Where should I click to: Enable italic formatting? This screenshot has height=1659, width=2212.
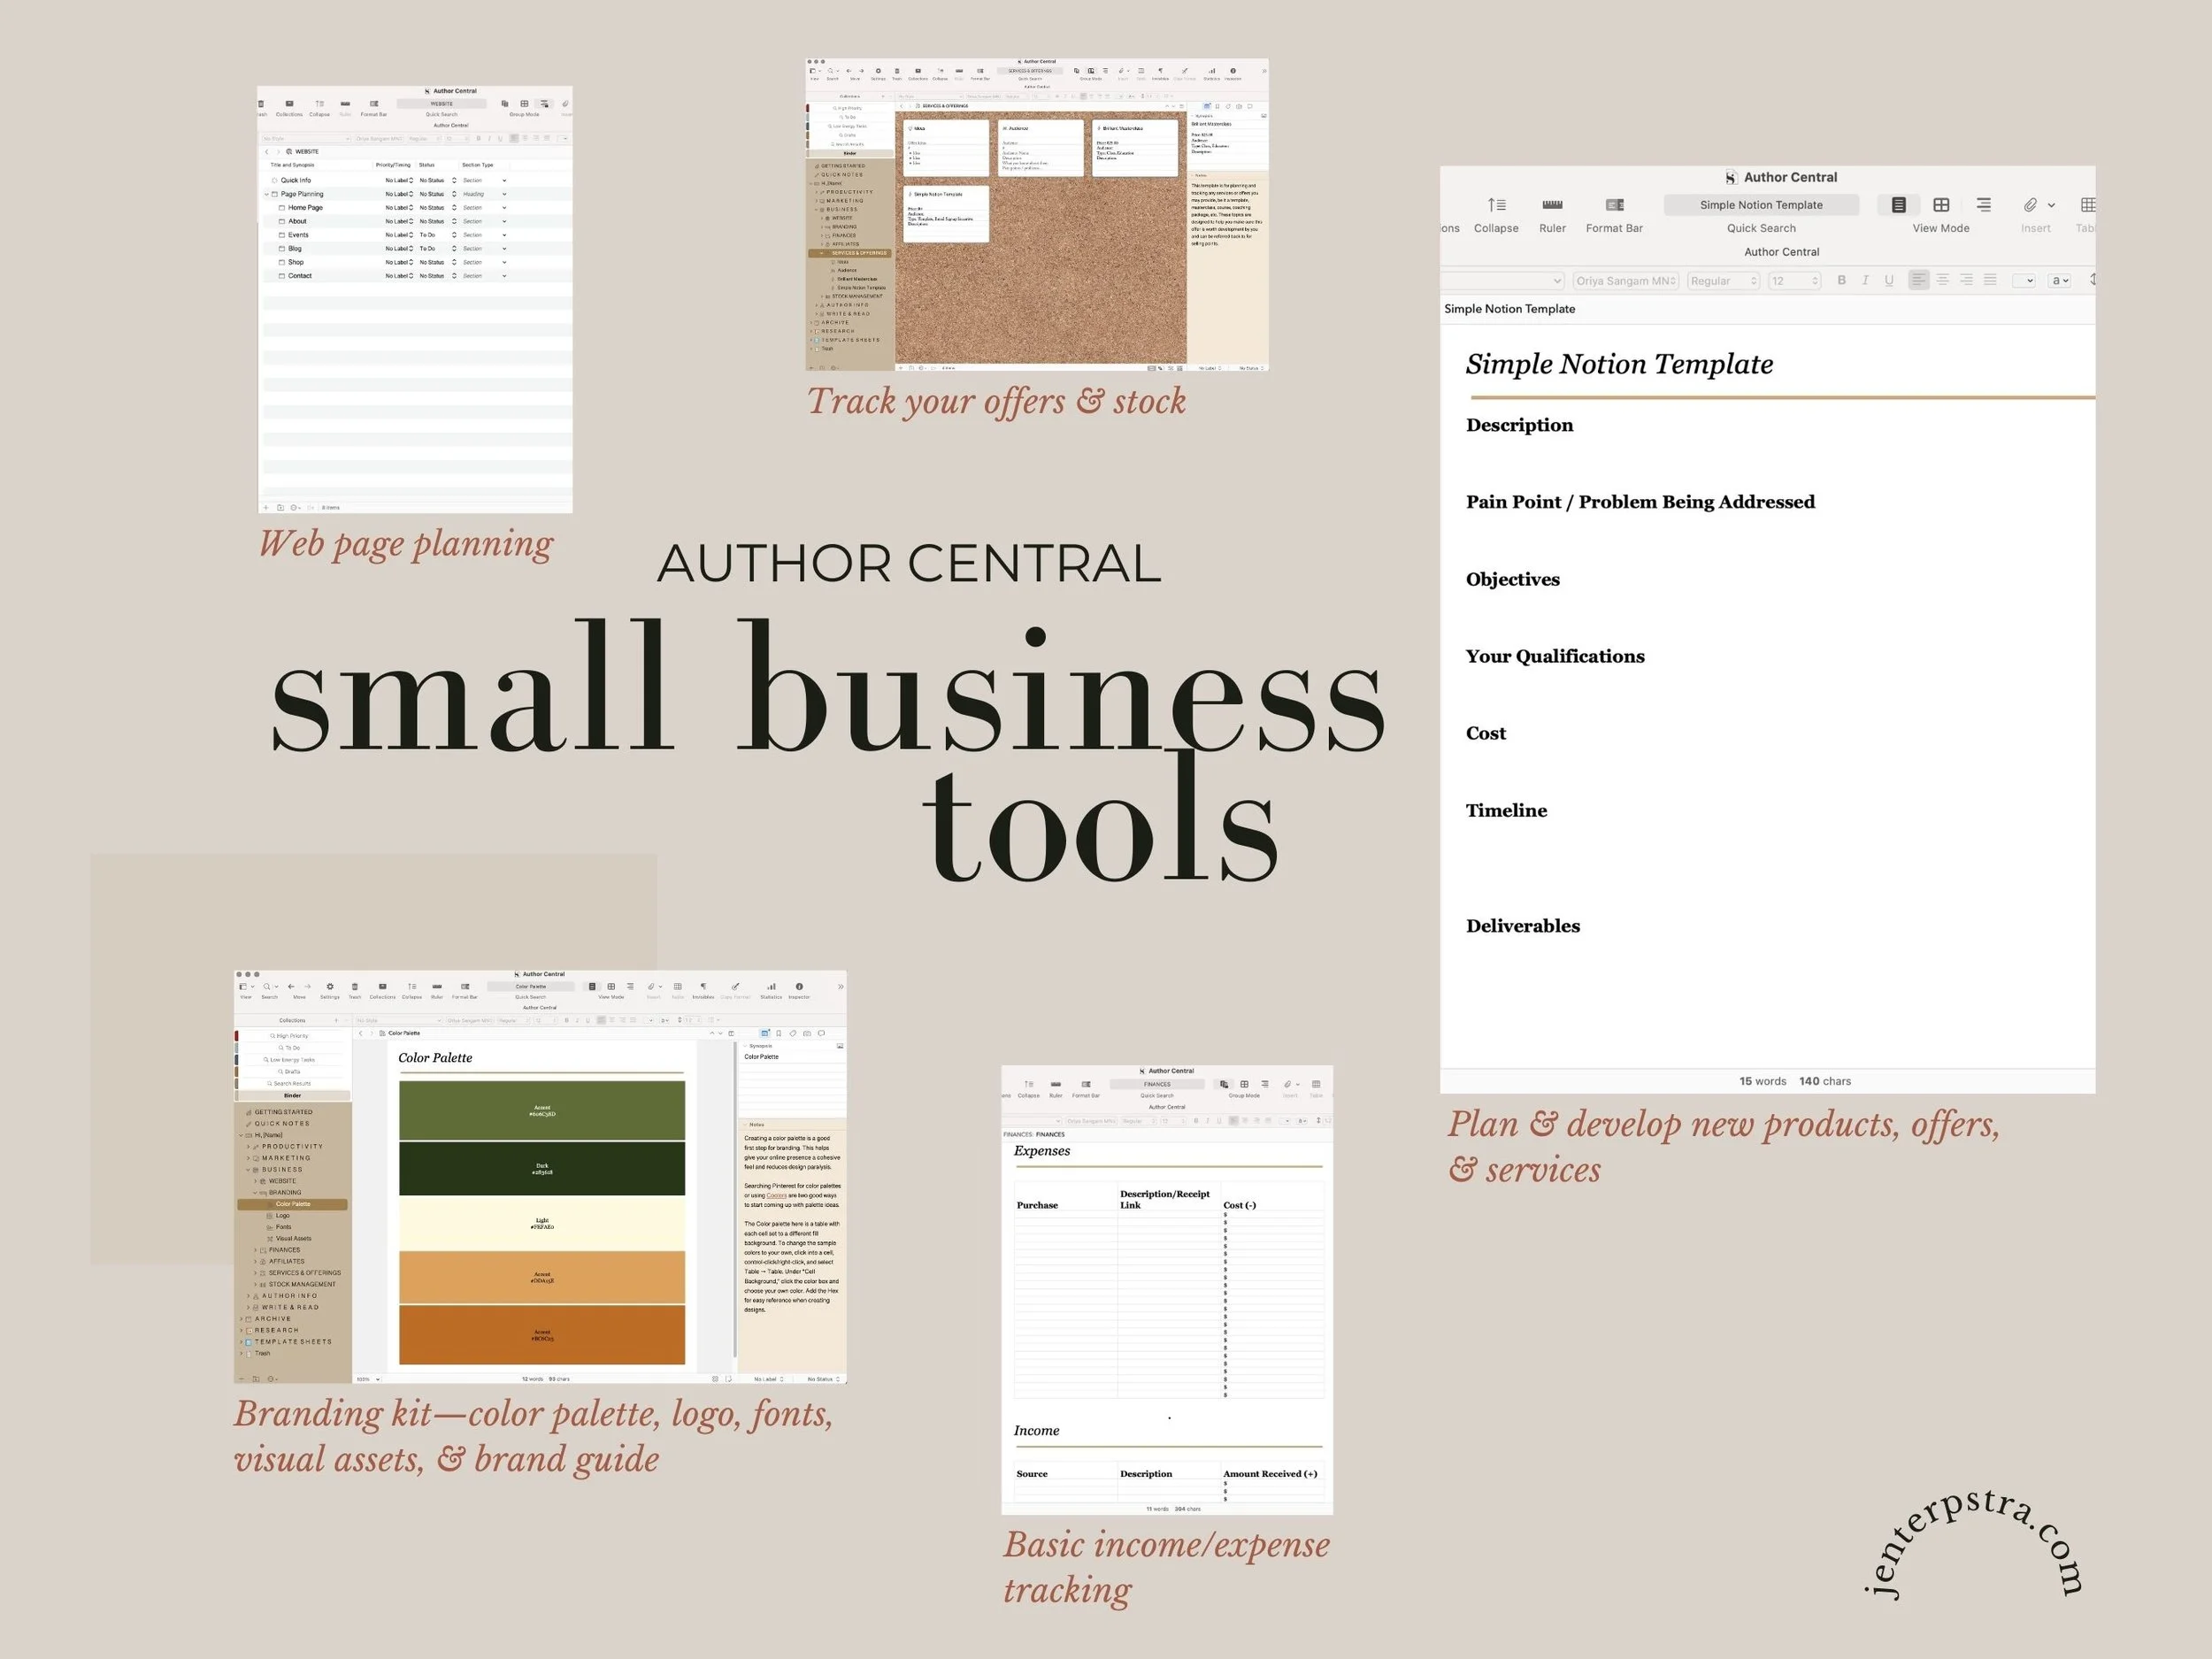pyautogui.click(x=1866, y=280)
